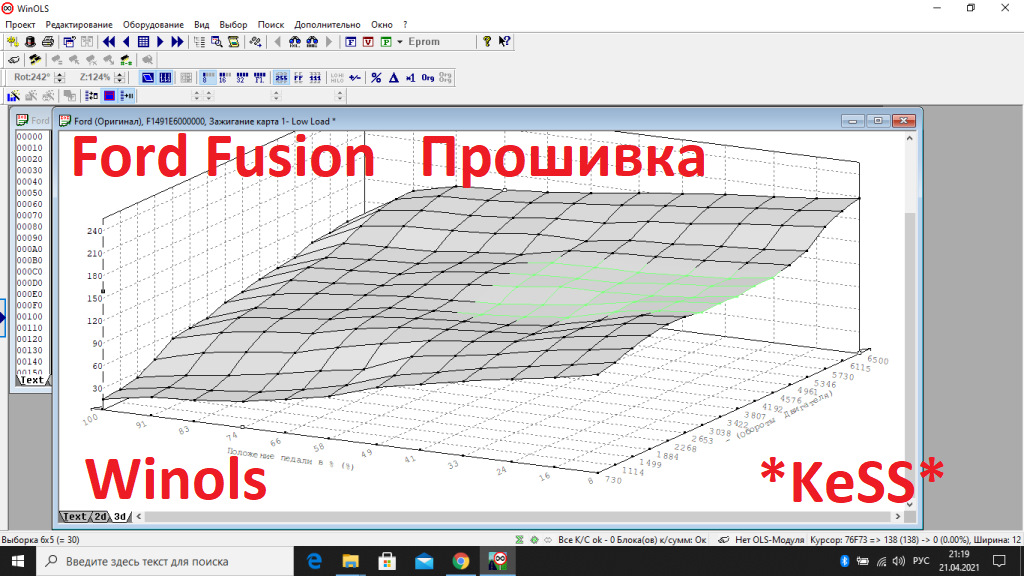Toggle the blue 3D perspective view button

pos(148,78)
